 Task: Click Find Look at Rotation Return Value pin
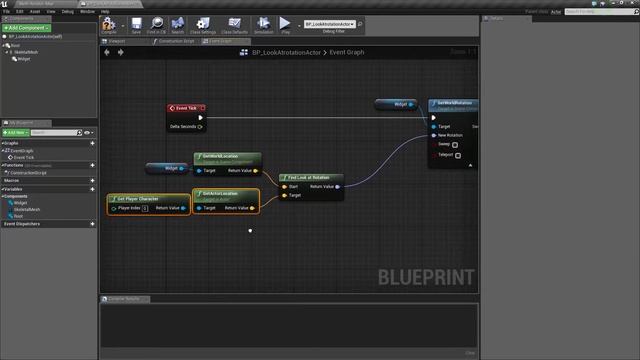tap(338, 187)
